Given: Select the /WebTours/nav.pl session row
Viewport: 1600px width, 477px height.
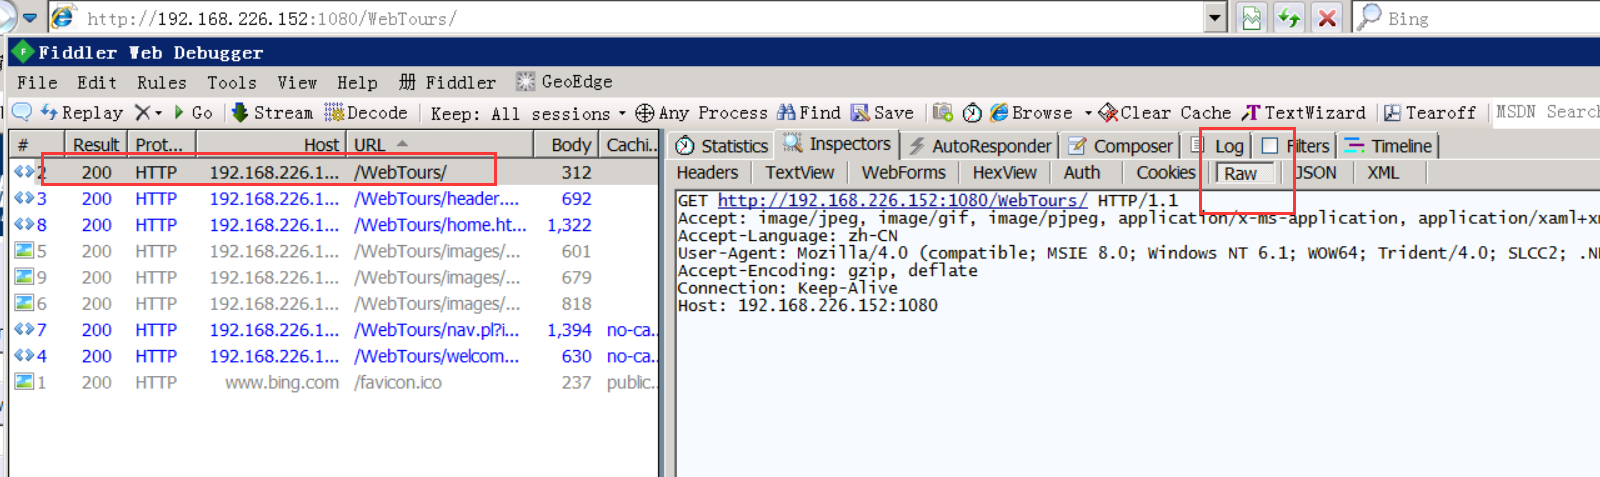Looking at the screenshot, I should (x=436, y=330).
